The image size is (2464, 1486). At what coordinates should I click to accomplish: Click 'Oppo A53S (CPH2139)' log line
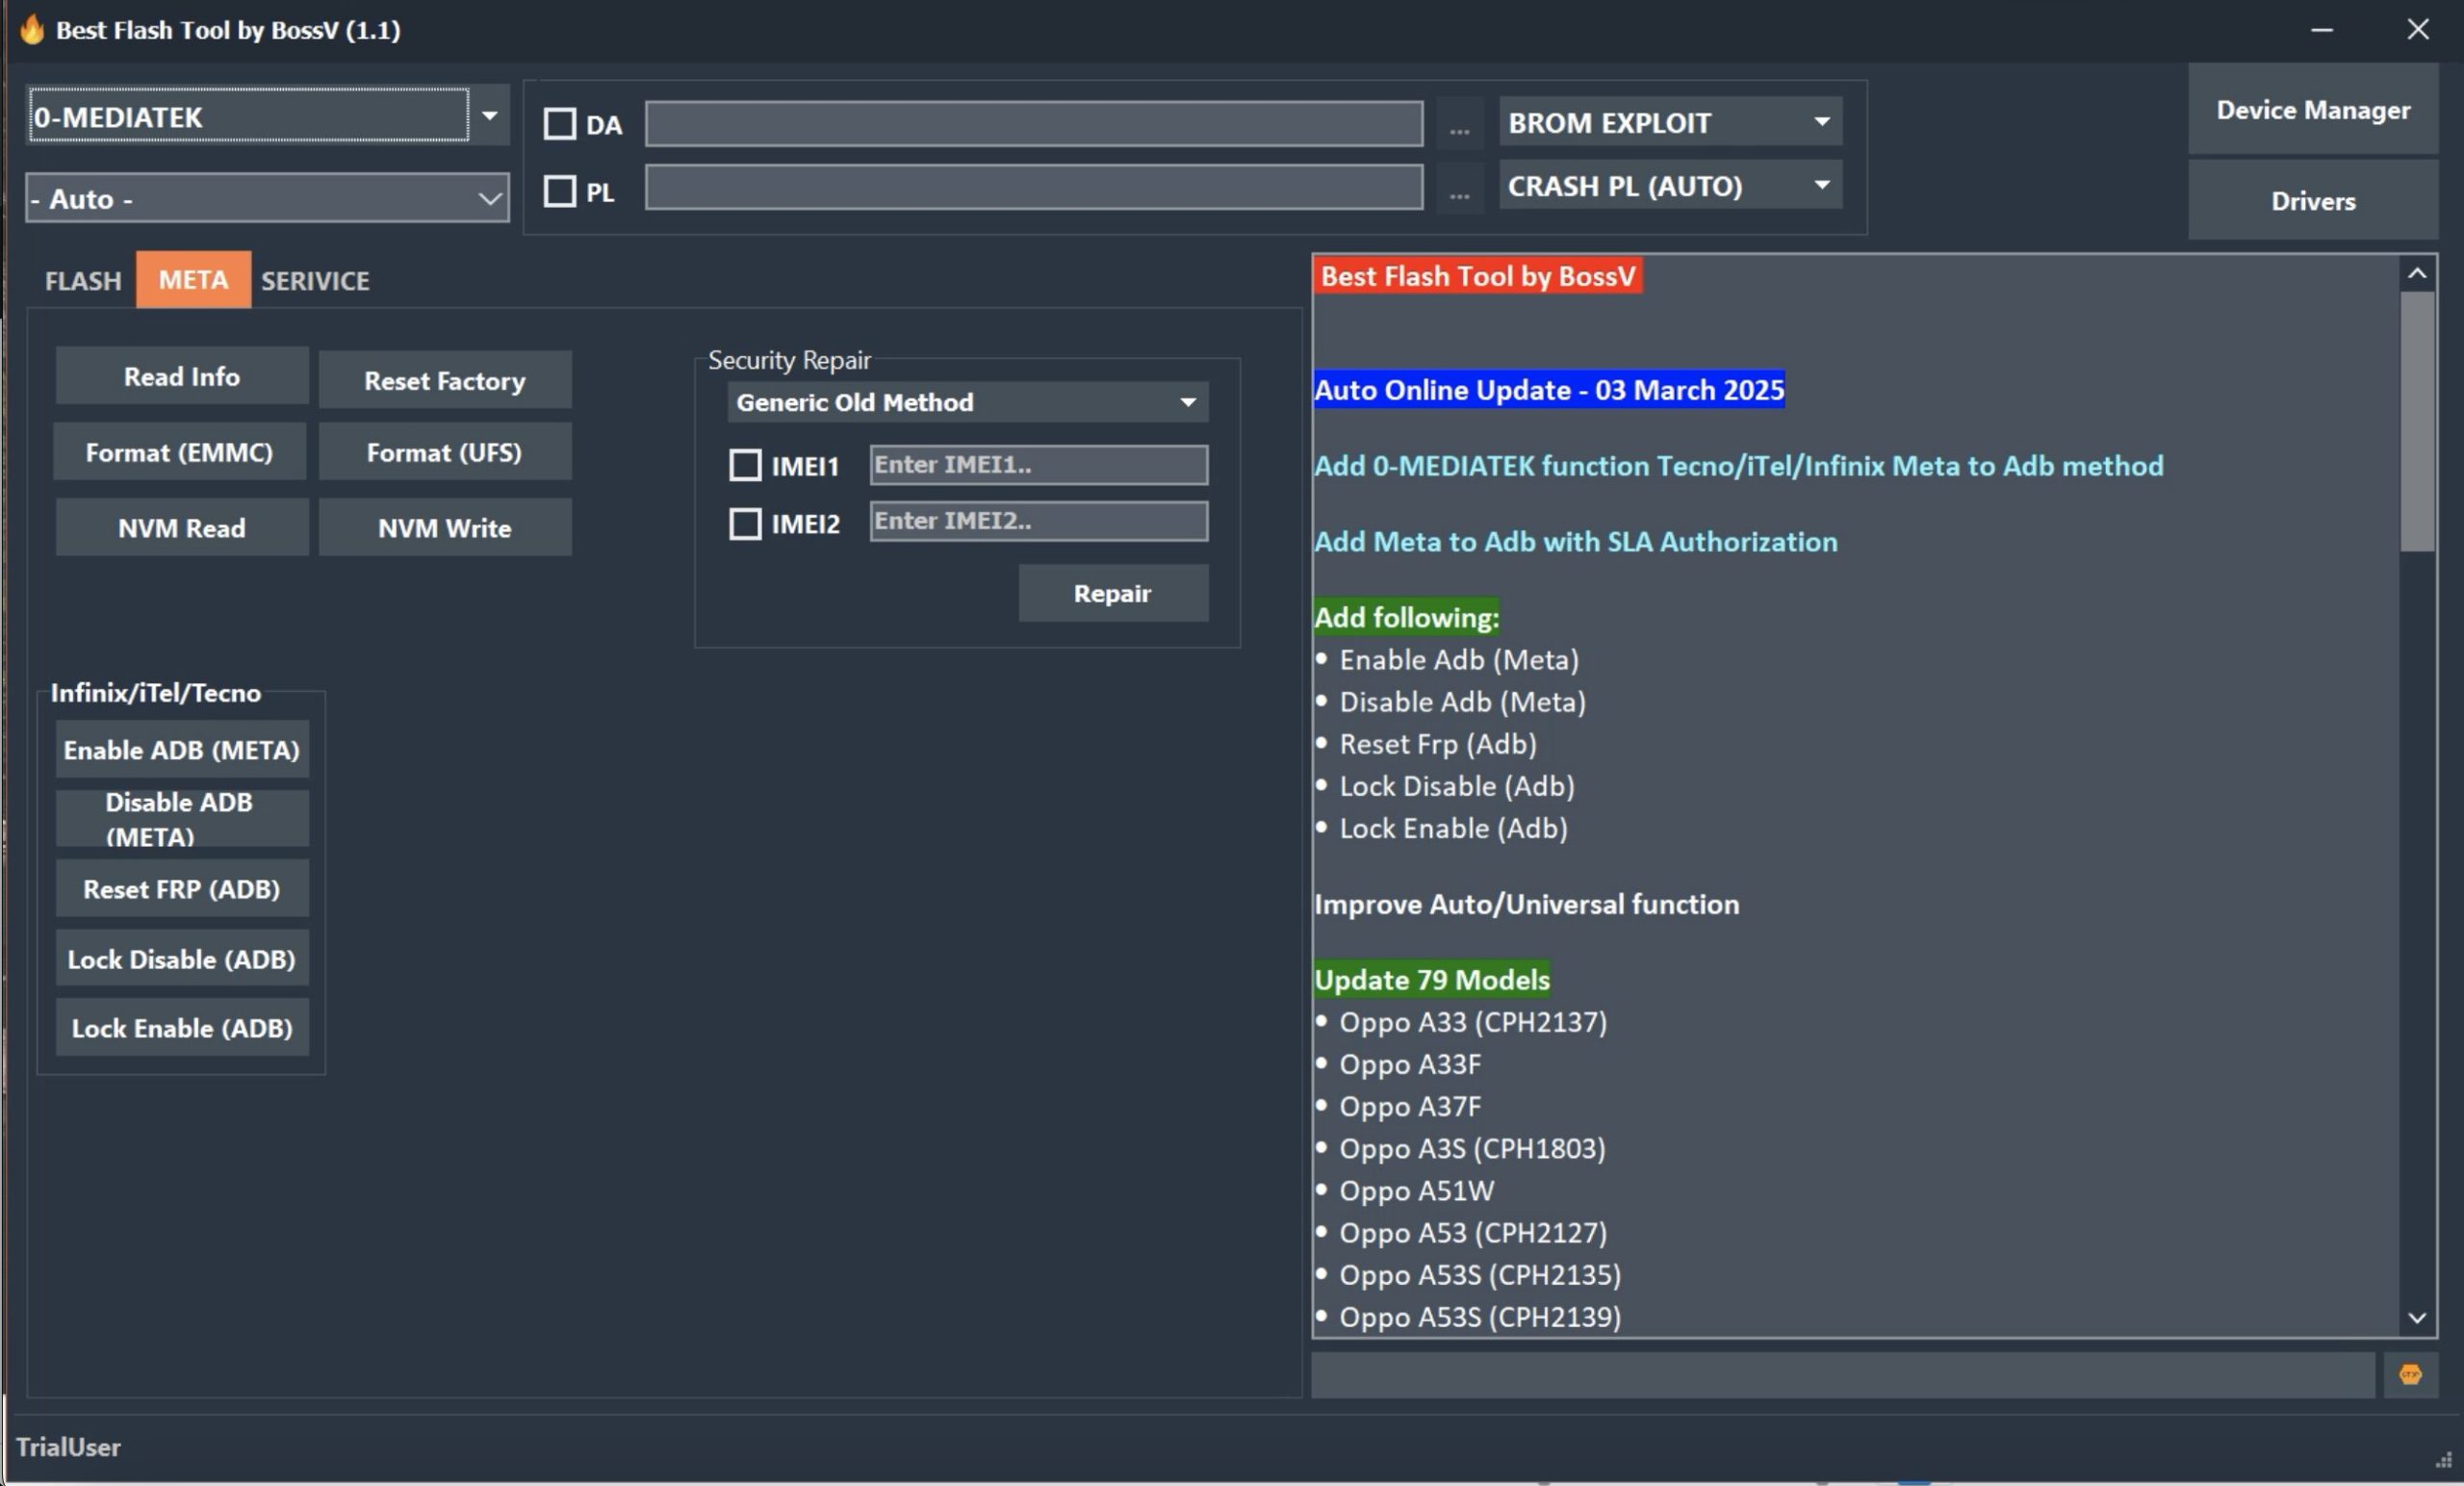tap(1480, 1317)
